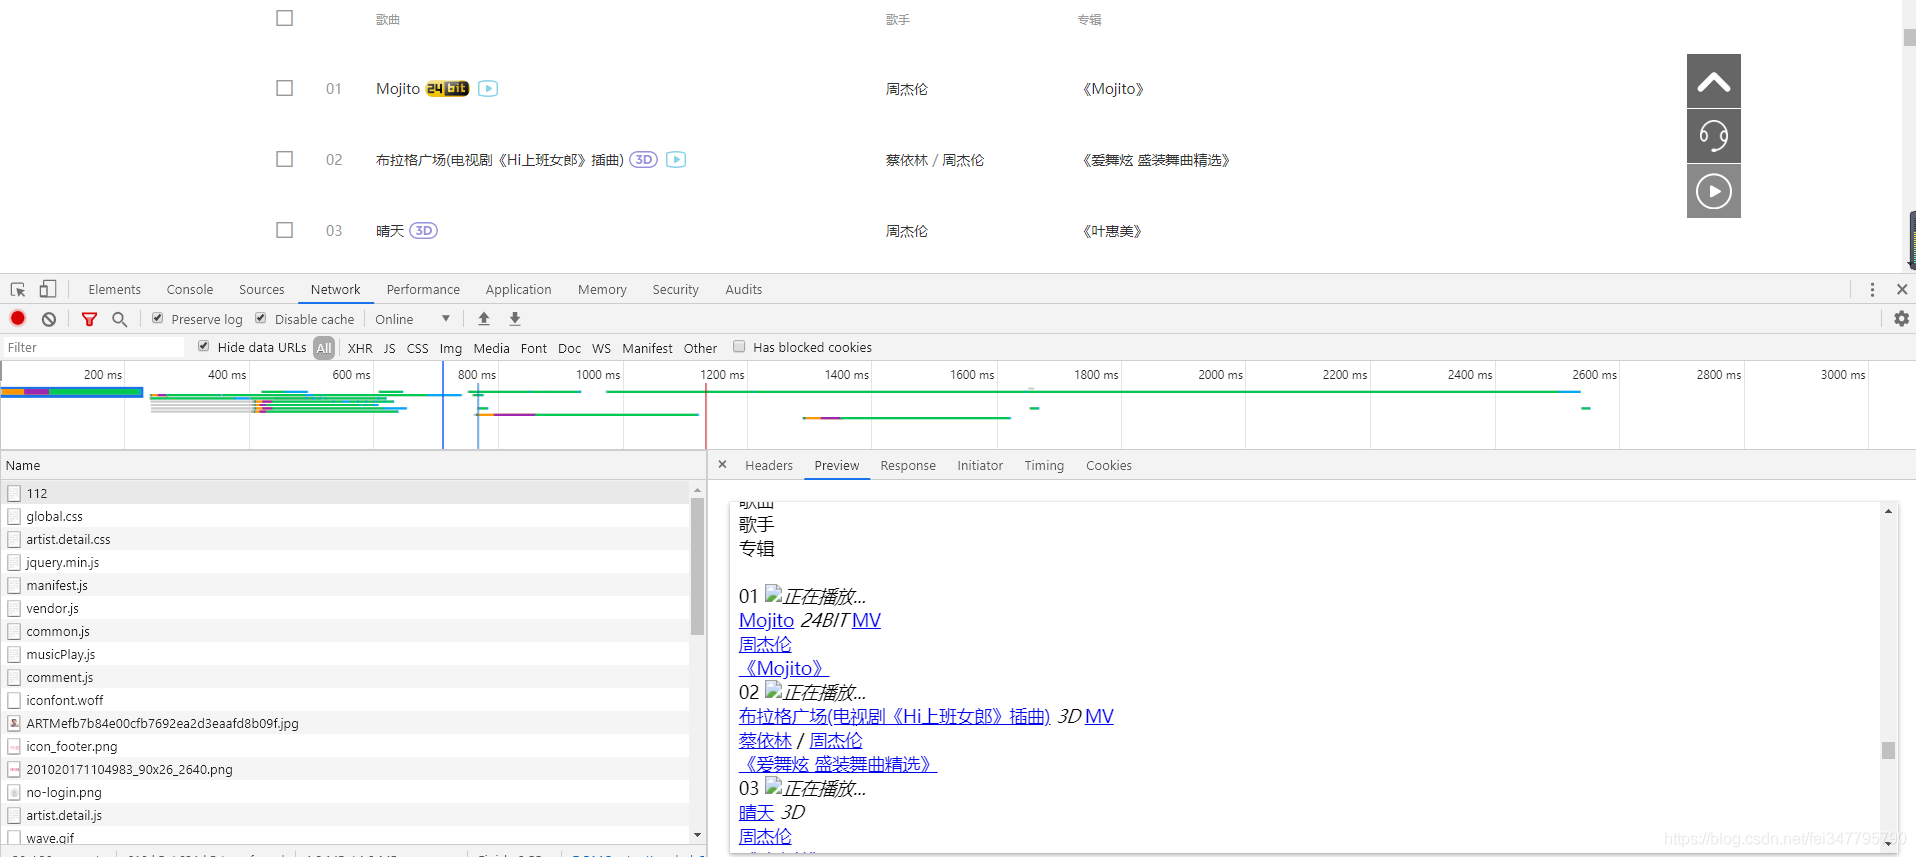Switch to Performance tab
Image resolution: width=1916 pixels, height=857 pixels.
423,289
